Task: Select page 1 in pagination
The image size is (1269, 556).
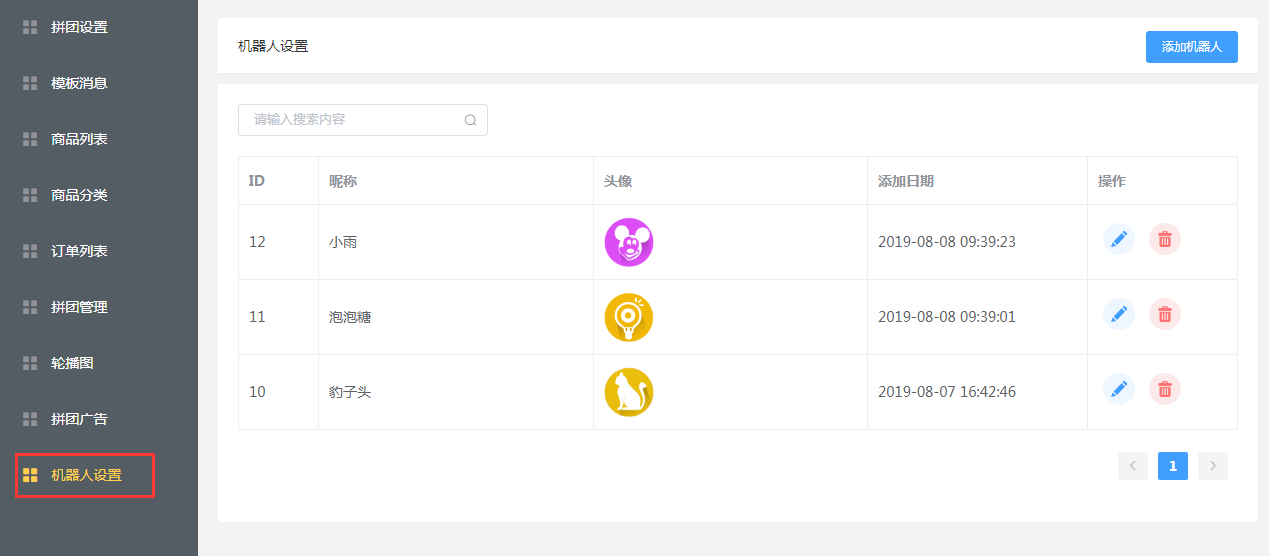Action: pyautogui.click(x=1173, y=466)
